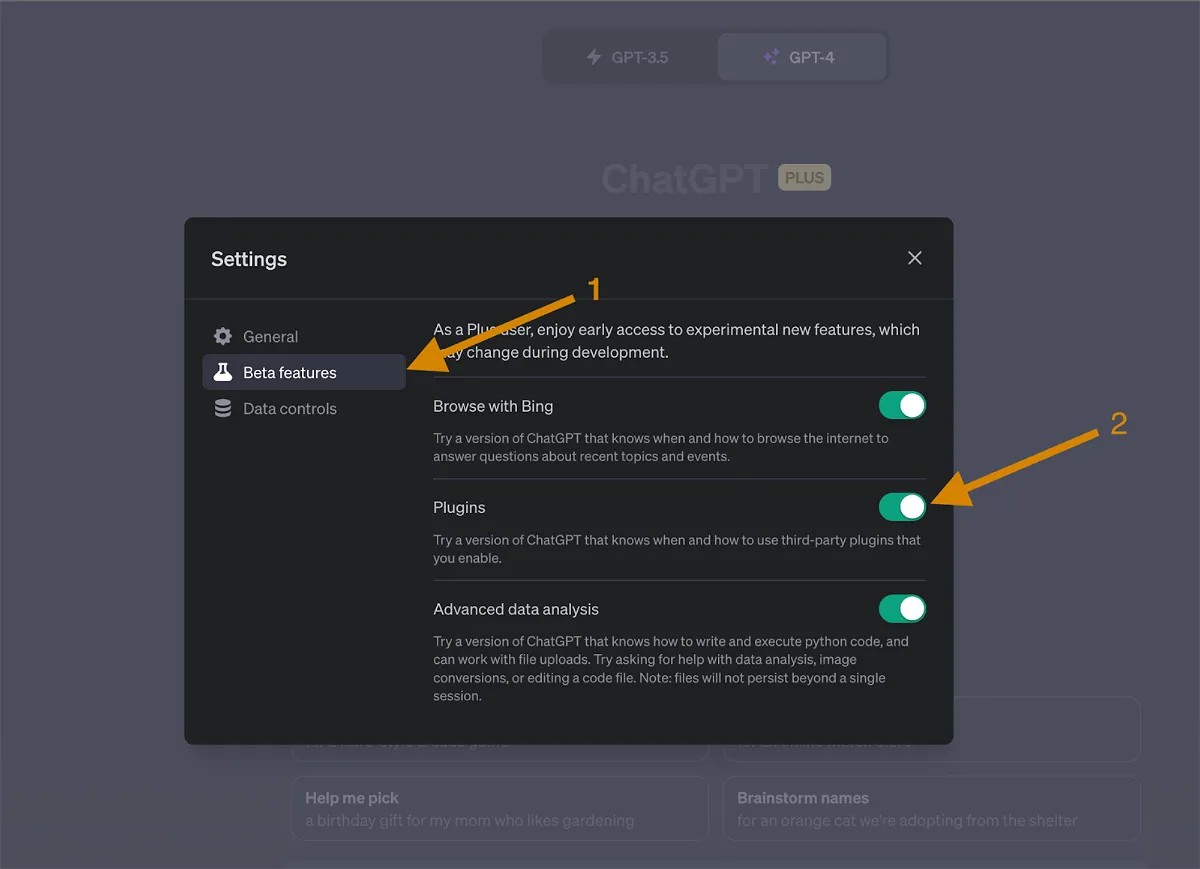Choose the 'Brainstorm names' suggestion card
Viewport: 1200px width, 869px height.
[x=932, y=809]
